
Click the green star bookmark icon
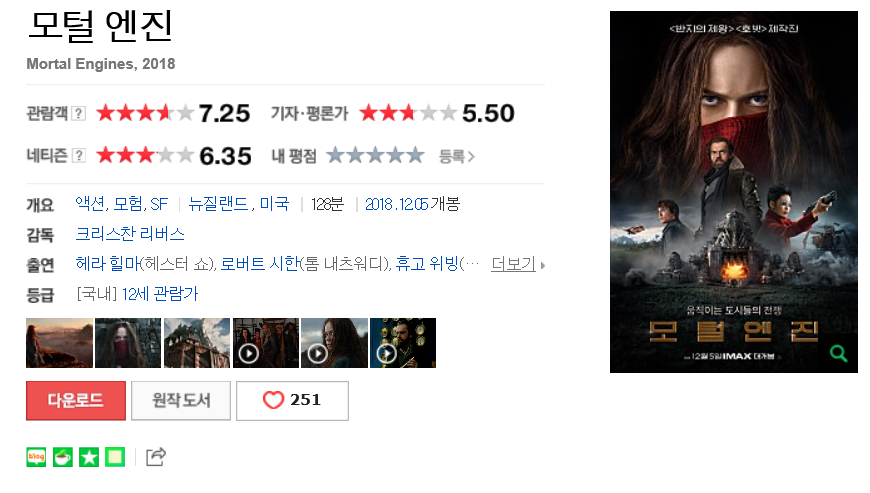(89, 457)
